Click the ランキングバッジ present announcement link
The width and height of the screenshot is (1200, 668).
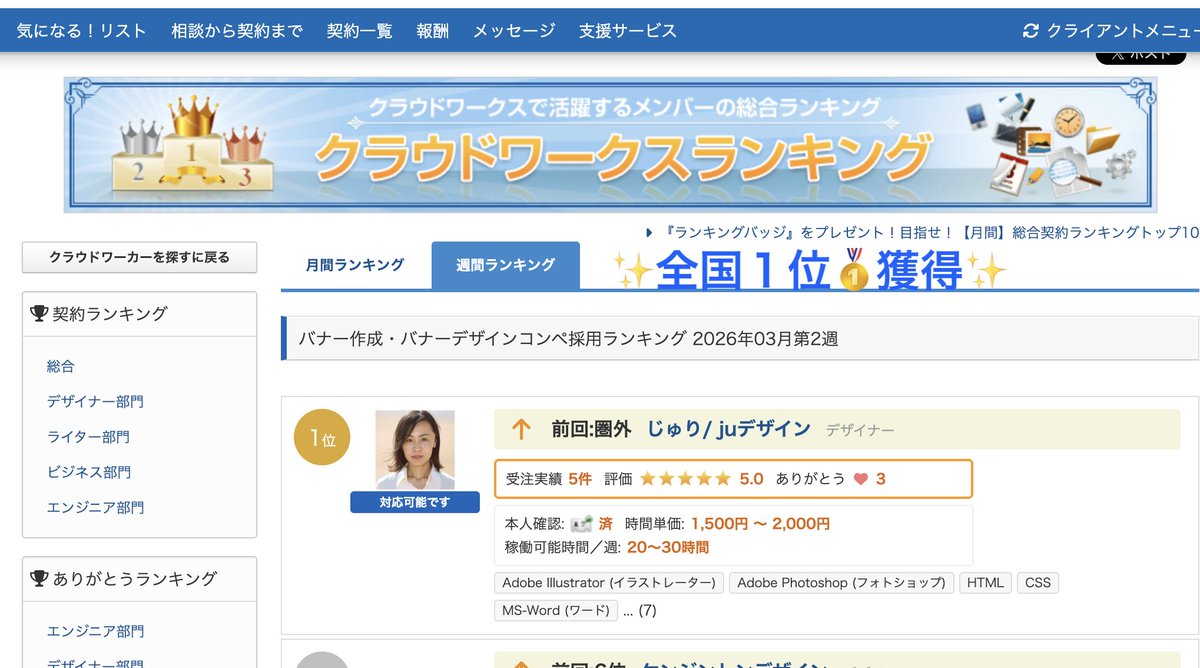[930, 232]
